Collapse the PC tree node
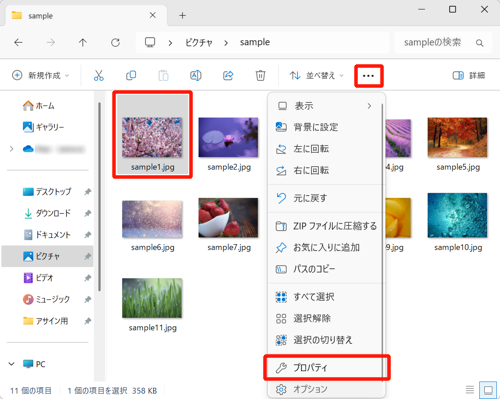The height and width of the screenshot is (399, 500). pos(12,364)
